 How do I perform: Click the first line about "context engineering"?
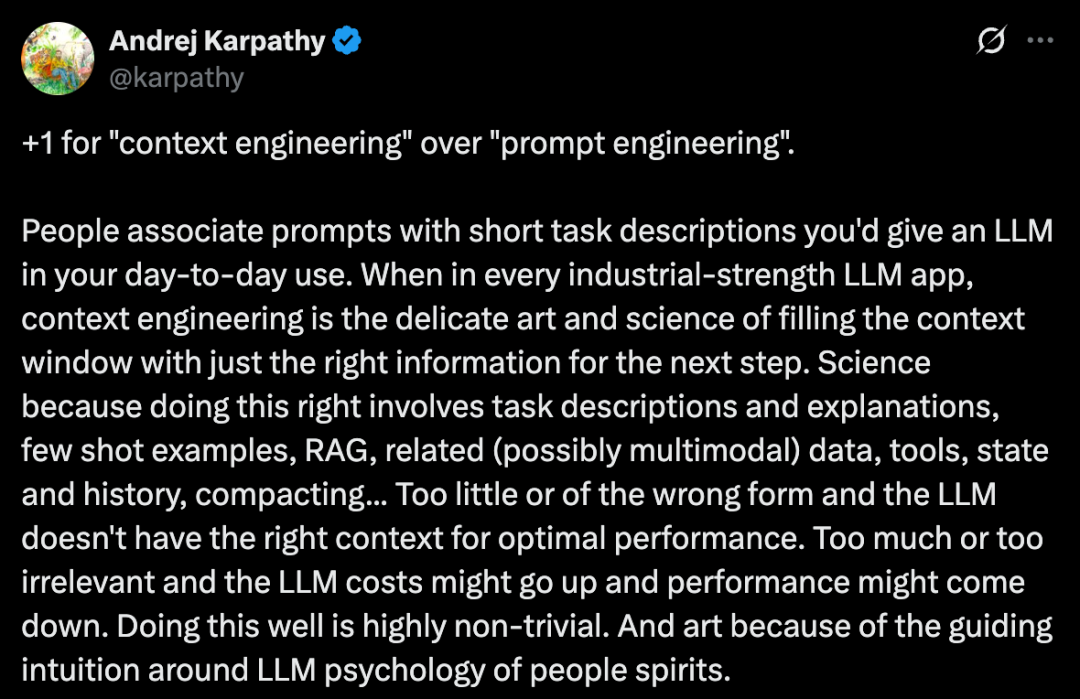(x=408, y=143)
